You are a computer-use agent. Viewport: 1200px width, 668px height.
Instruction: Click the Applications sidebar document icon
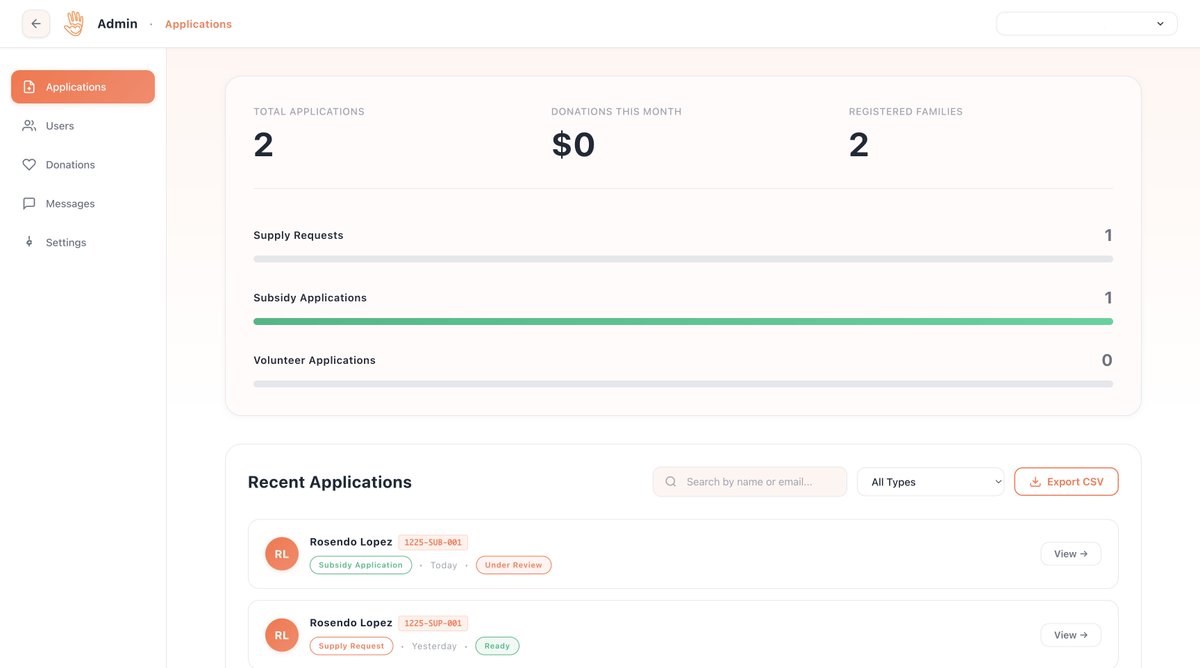coord(29,87)
